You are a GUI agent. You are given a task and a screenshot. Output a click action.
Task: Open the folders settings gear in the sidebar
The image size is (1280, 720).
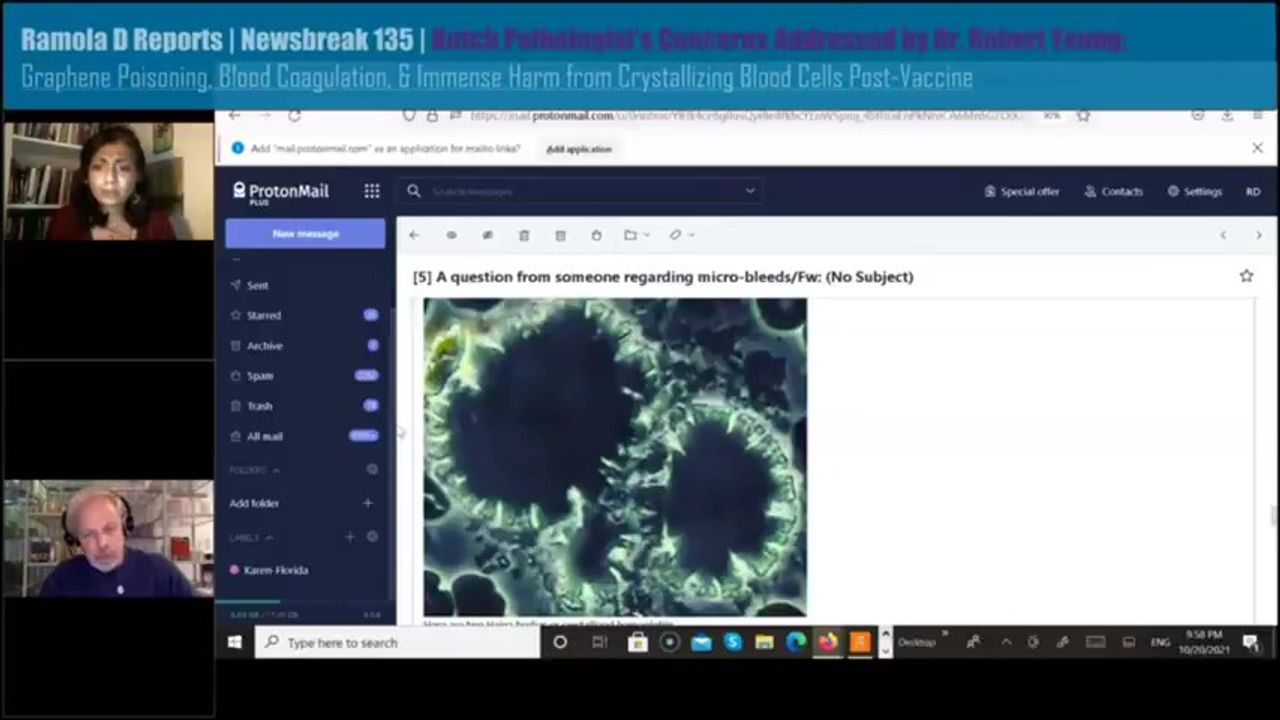point(372,469)
